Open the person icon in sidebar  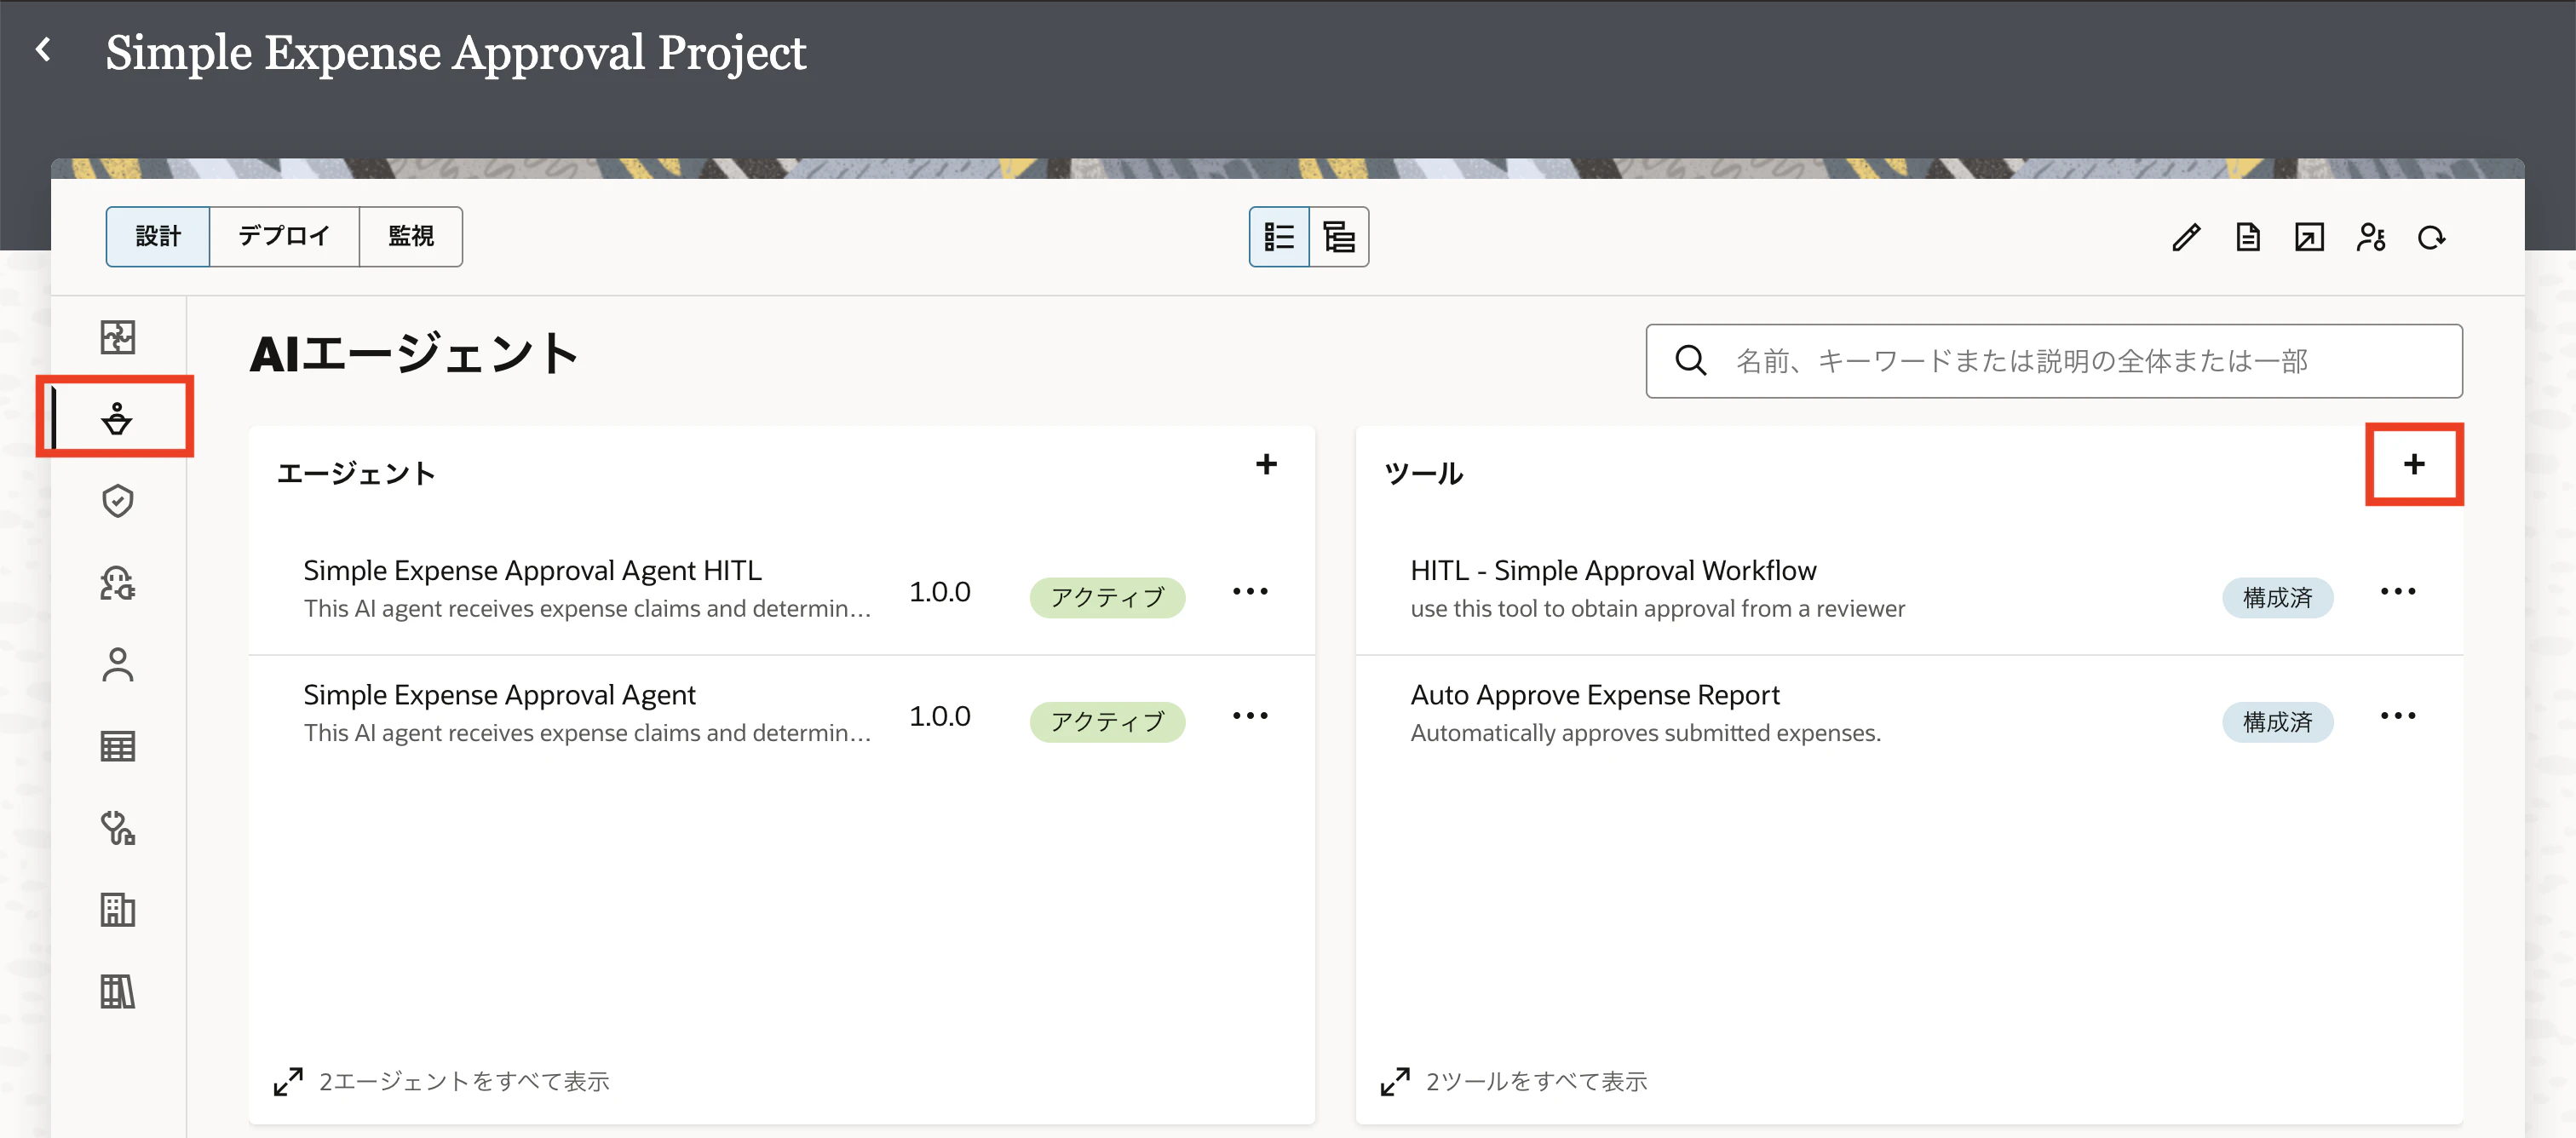[117, 665]
